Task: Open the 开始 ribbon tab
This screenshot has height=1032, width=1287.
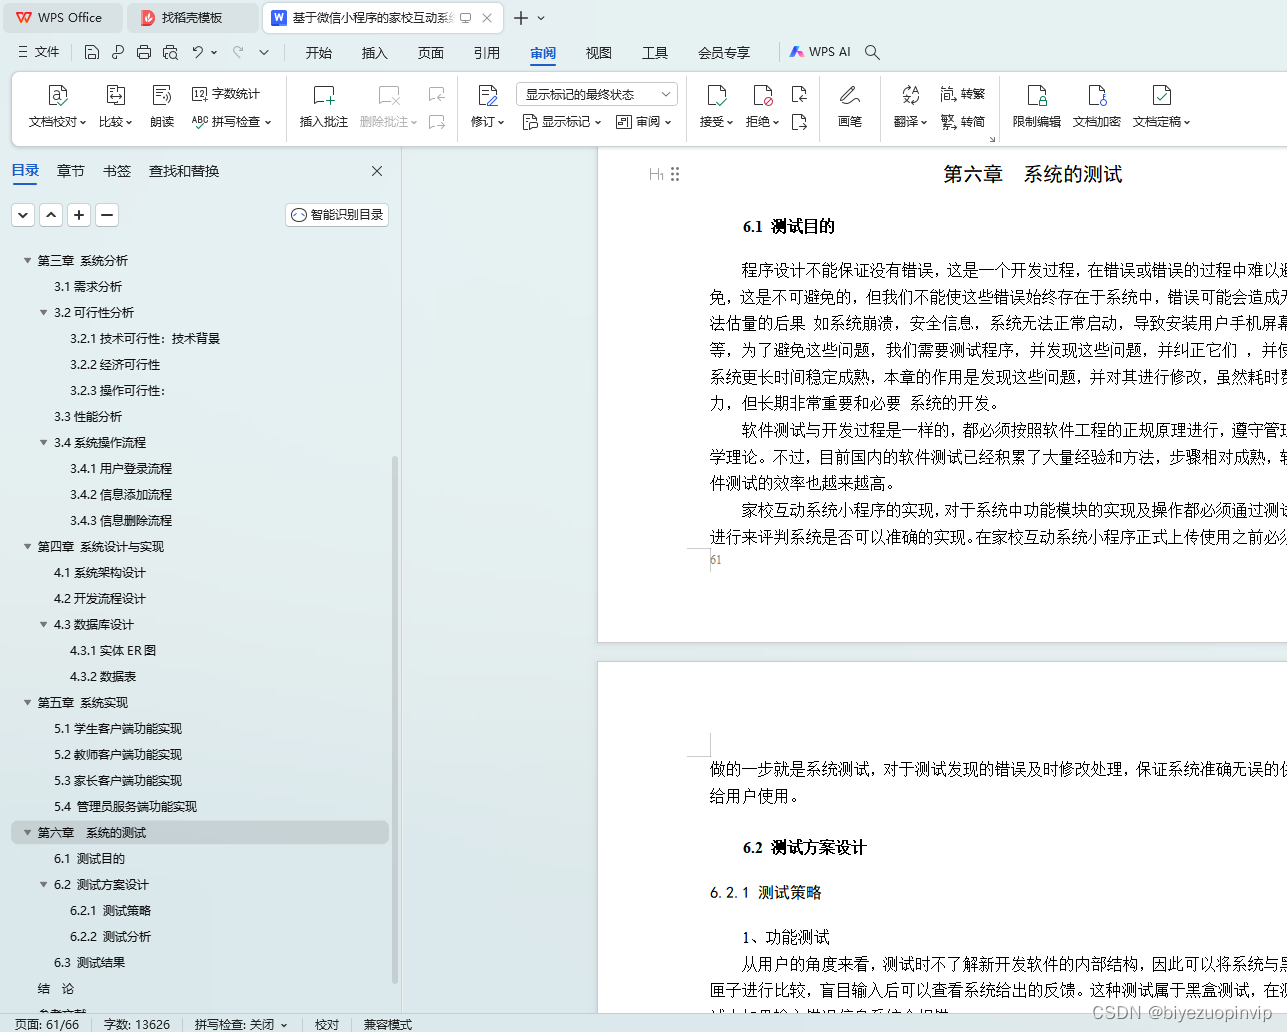Action: pyautogui.click(x=319, y=53)
